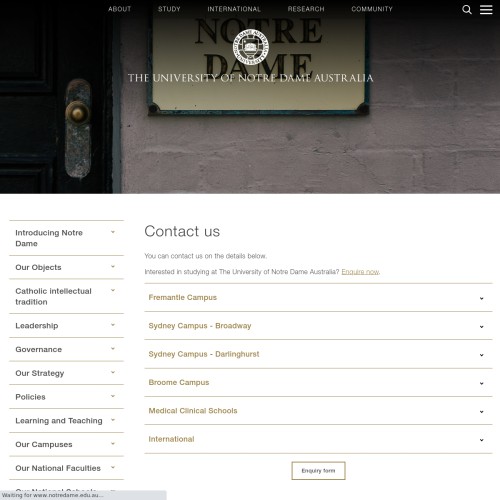This screenshot has height=500, width=500.
Task: Open Our Campuses sidebar item
Action: pyautogui.click(x=66, y=444)
